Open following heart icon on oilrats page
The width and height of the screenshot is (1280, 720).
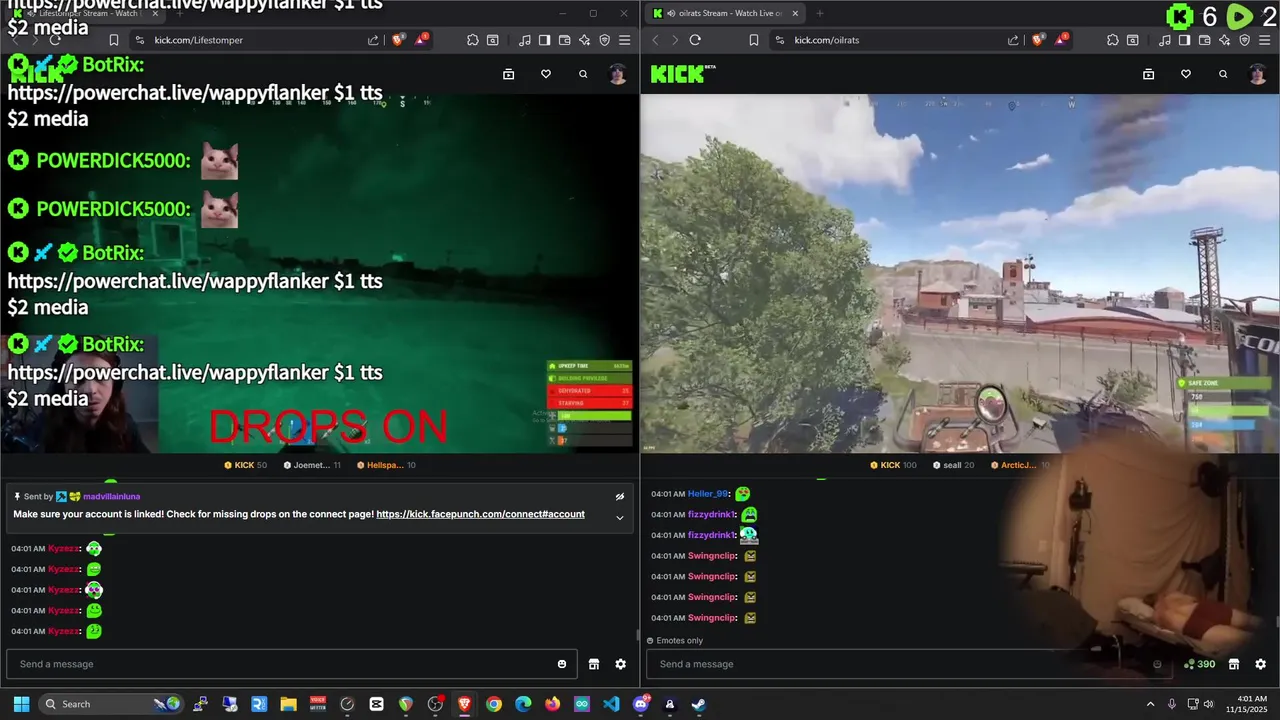pyautogui.click(x=1186, y=74)
